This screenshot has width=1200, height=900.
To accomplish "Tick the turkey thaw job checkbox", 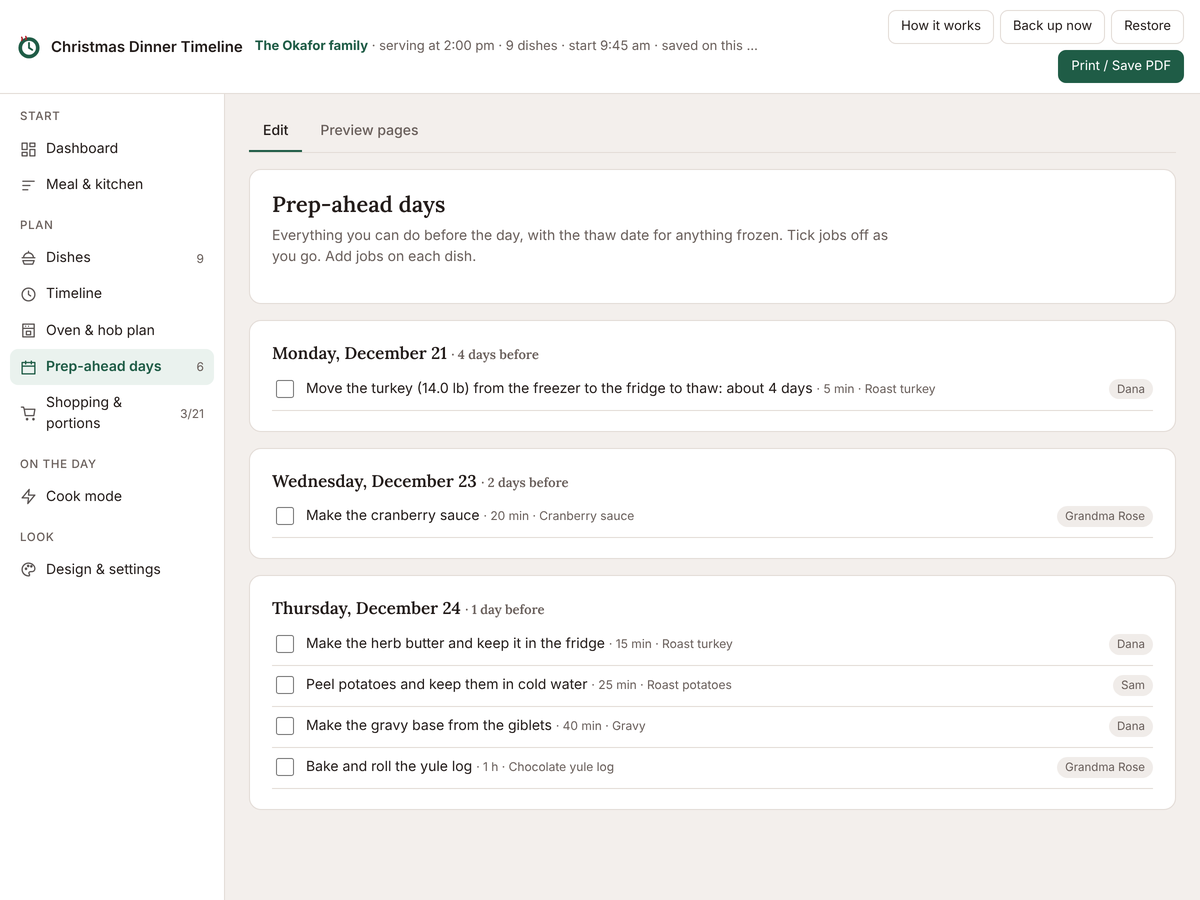I will [x=285, y=389].
